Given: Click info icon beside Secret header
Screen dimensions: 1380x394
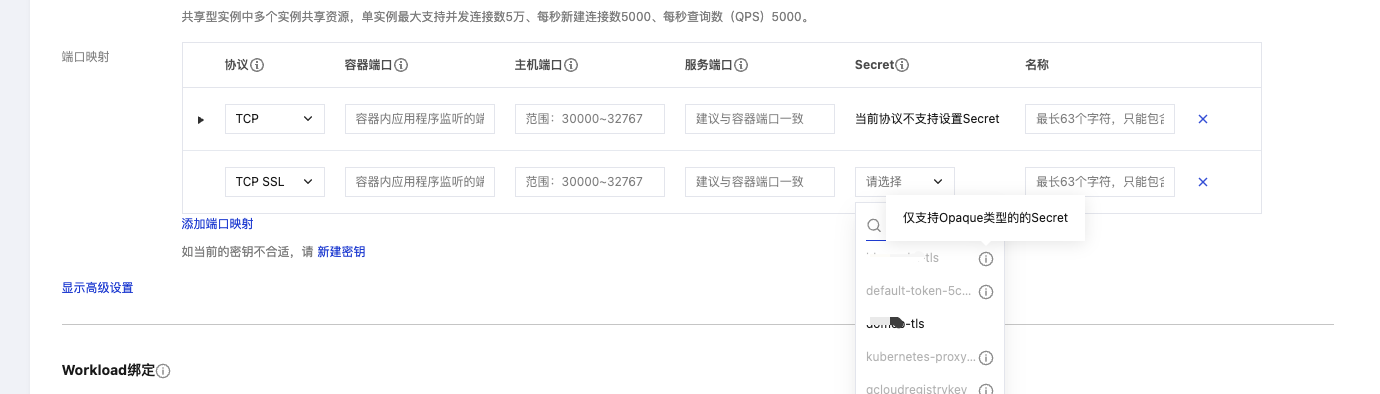Looking at the screenshot, I should [x=902, y=65].
